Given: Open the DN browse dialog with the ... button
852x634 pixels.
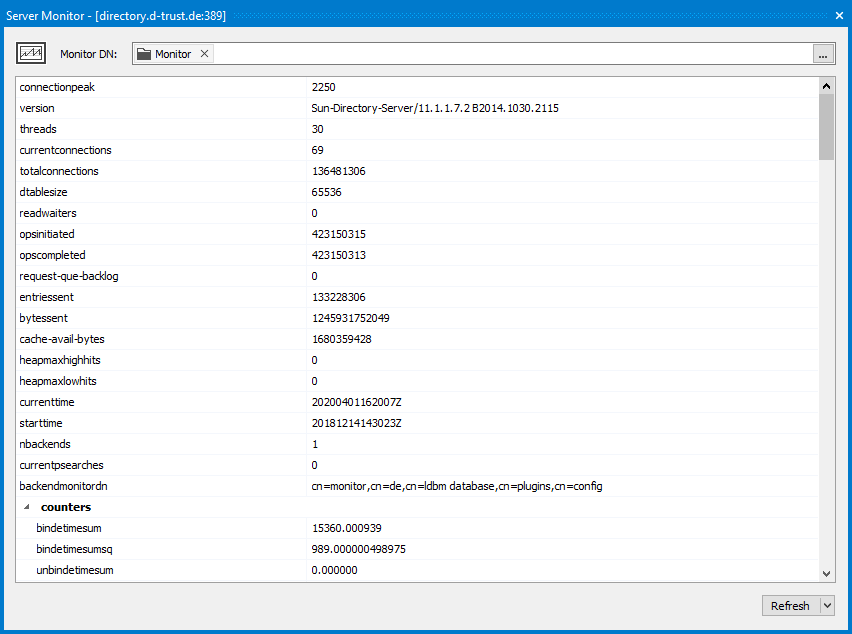Looking at the screenshot, I should [822, 53].
